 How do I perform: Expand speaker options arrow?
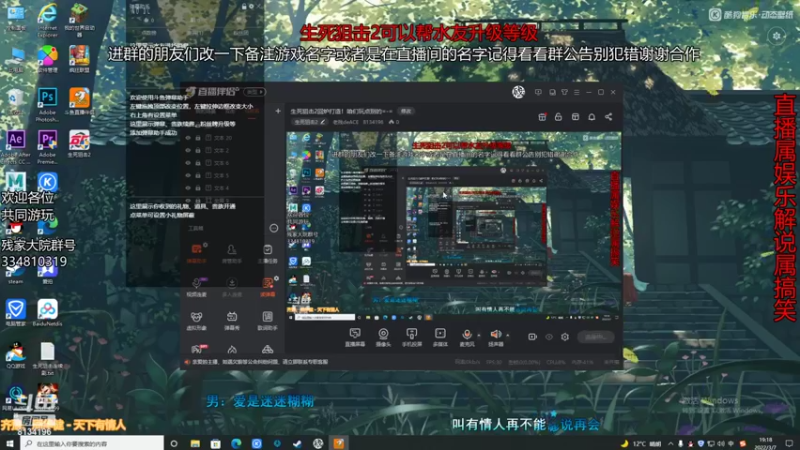pyautogui.click(x=508, y=335)
